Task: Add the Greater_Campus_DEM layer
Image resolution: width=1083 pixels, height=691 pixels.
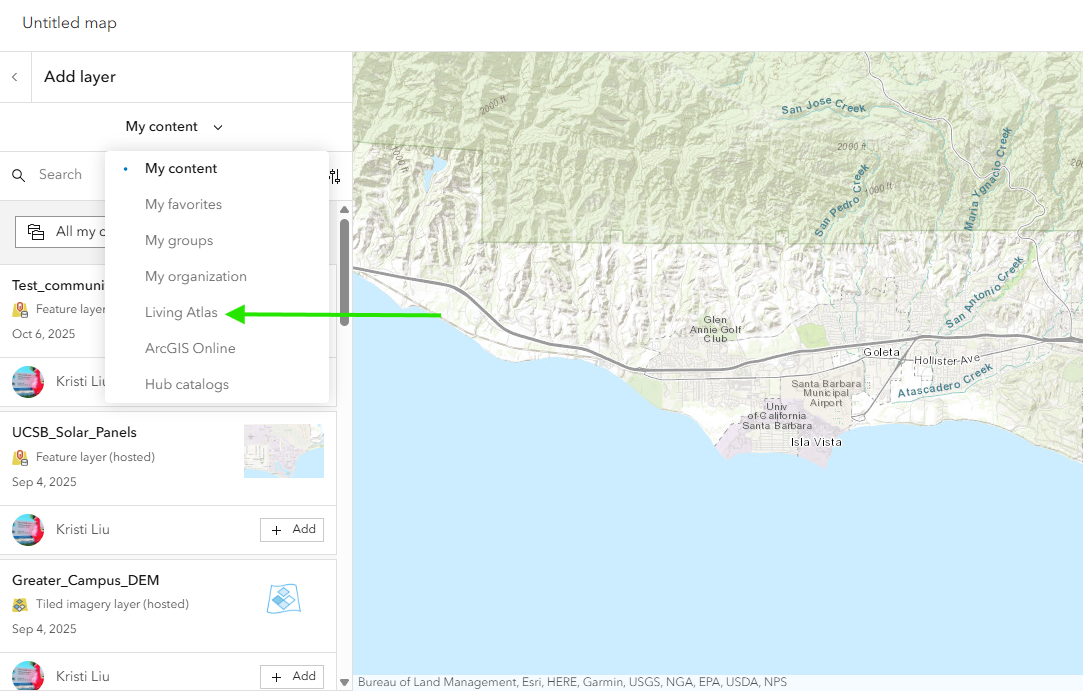Action: [x=292, y=677]
